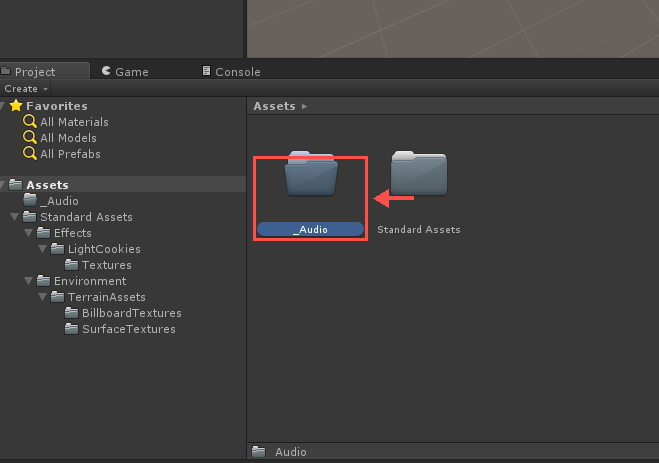This screenshot has height=463, width=659.
Task: Click the All Prefabs search icon
Action: 29,153
